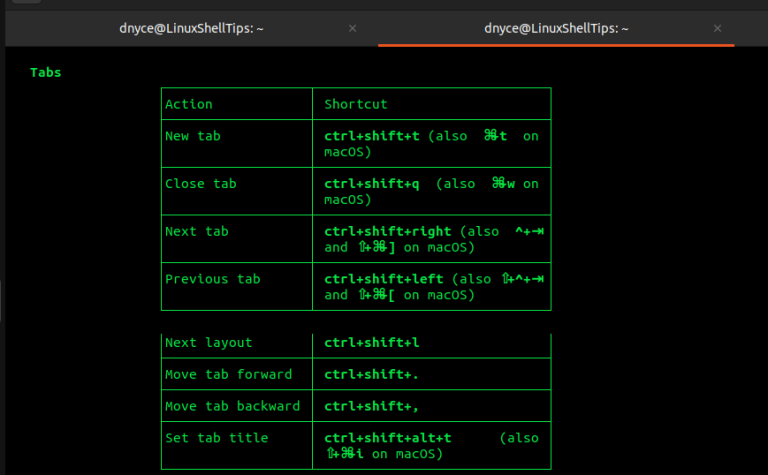Click the Move tab backward cell
The width and height of the screenshot is (768, 475).
click(233, 407)
